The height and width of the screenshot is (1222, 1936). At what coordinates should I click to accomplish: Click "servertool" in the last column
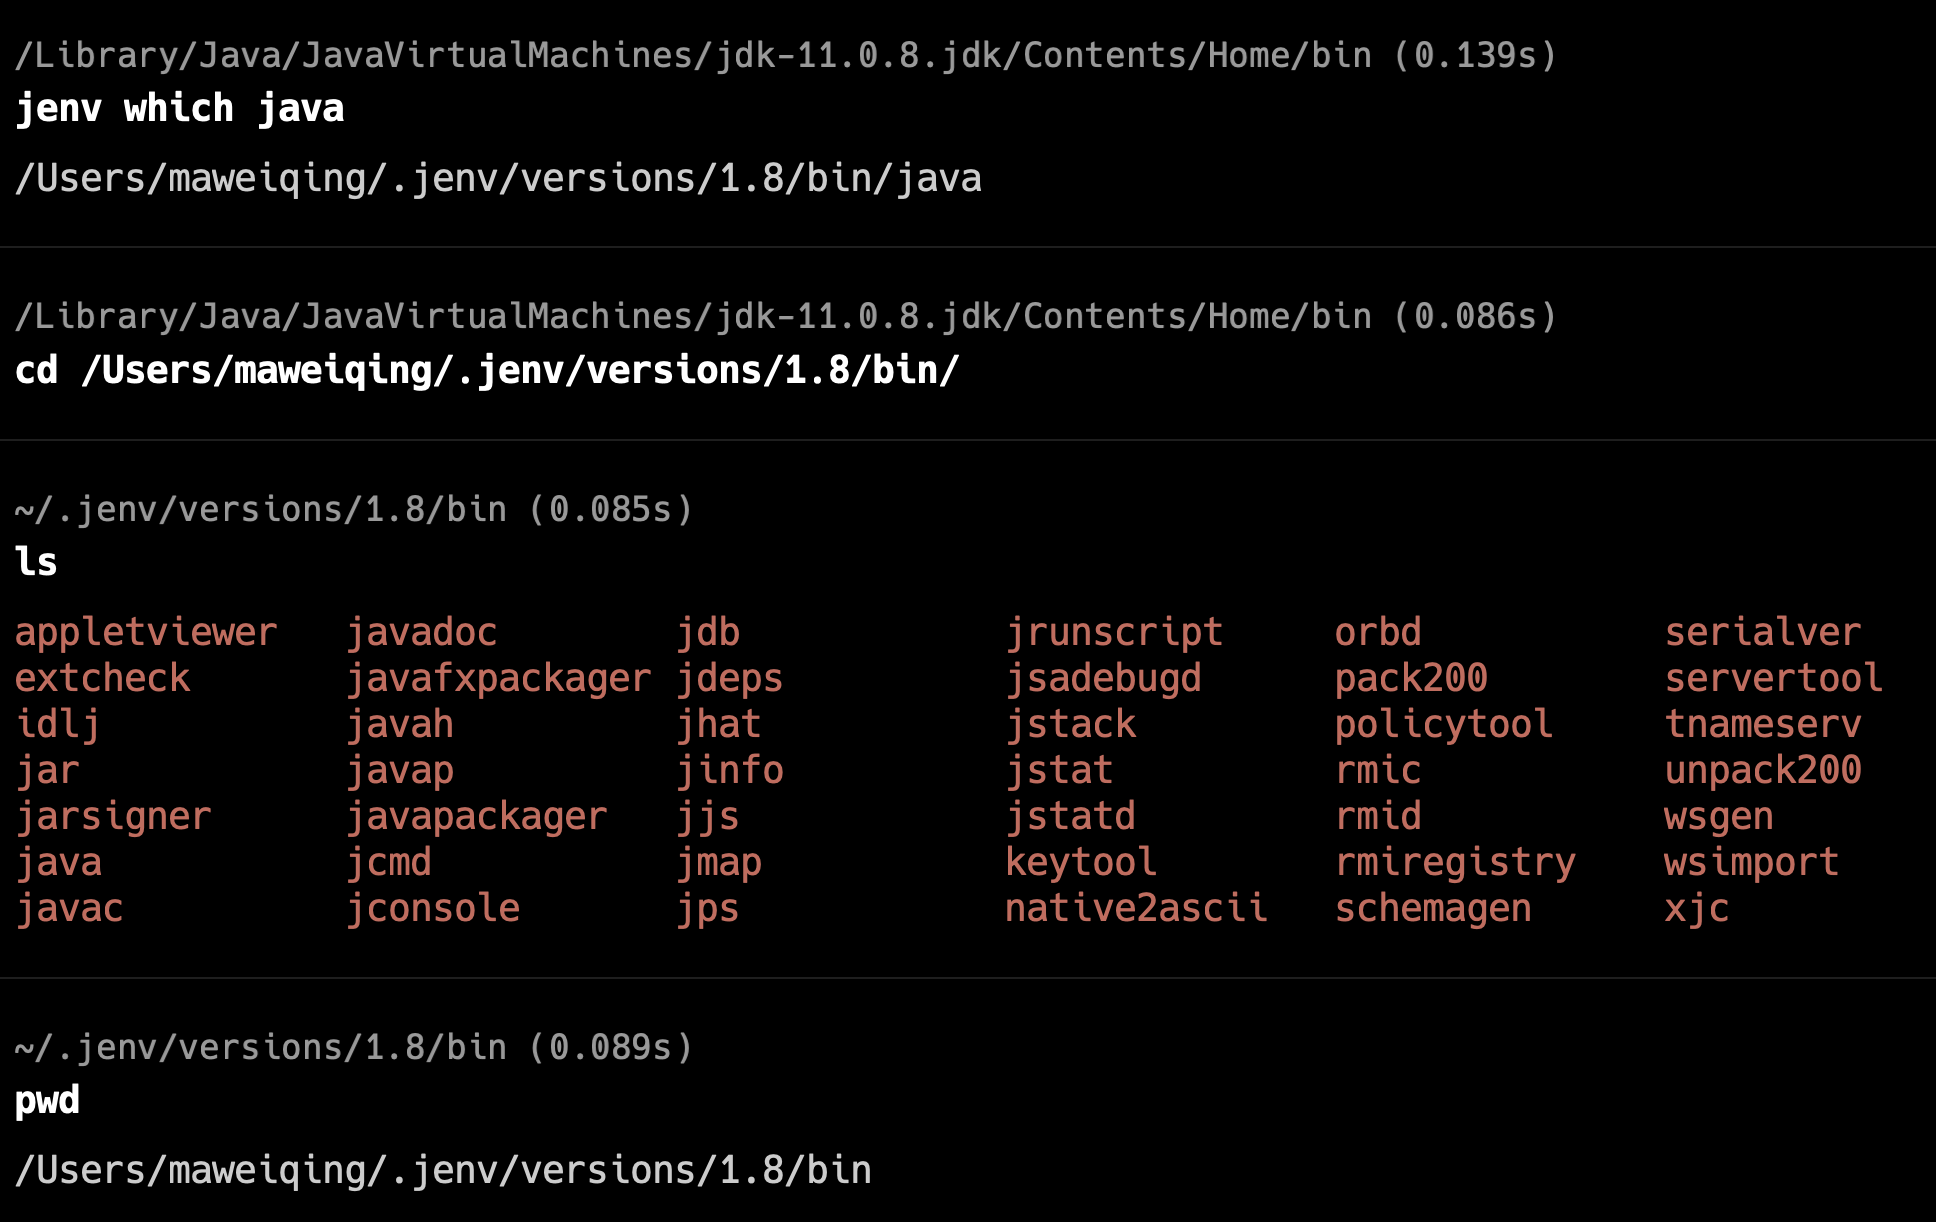coord(1773,678)
